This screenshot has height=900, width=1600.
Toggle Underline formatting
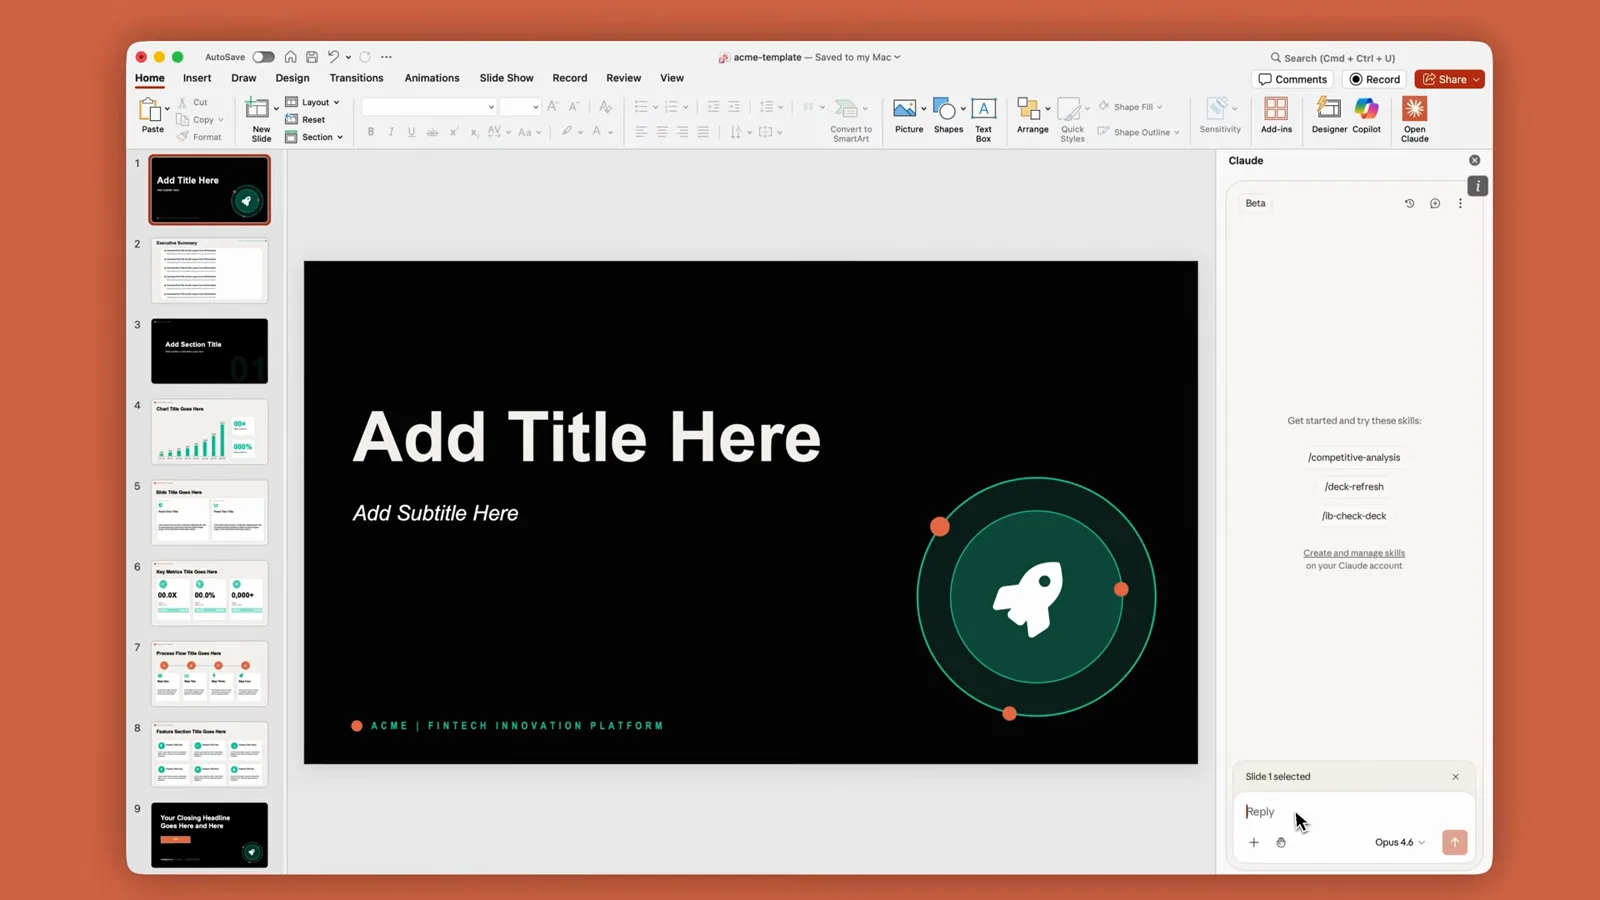[x=411, y=132]
